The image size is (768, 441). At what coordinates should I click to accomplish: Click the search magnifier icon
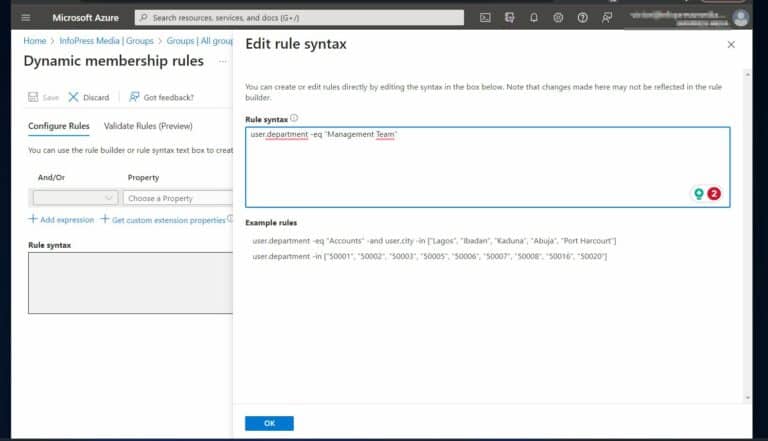[144, 18]
